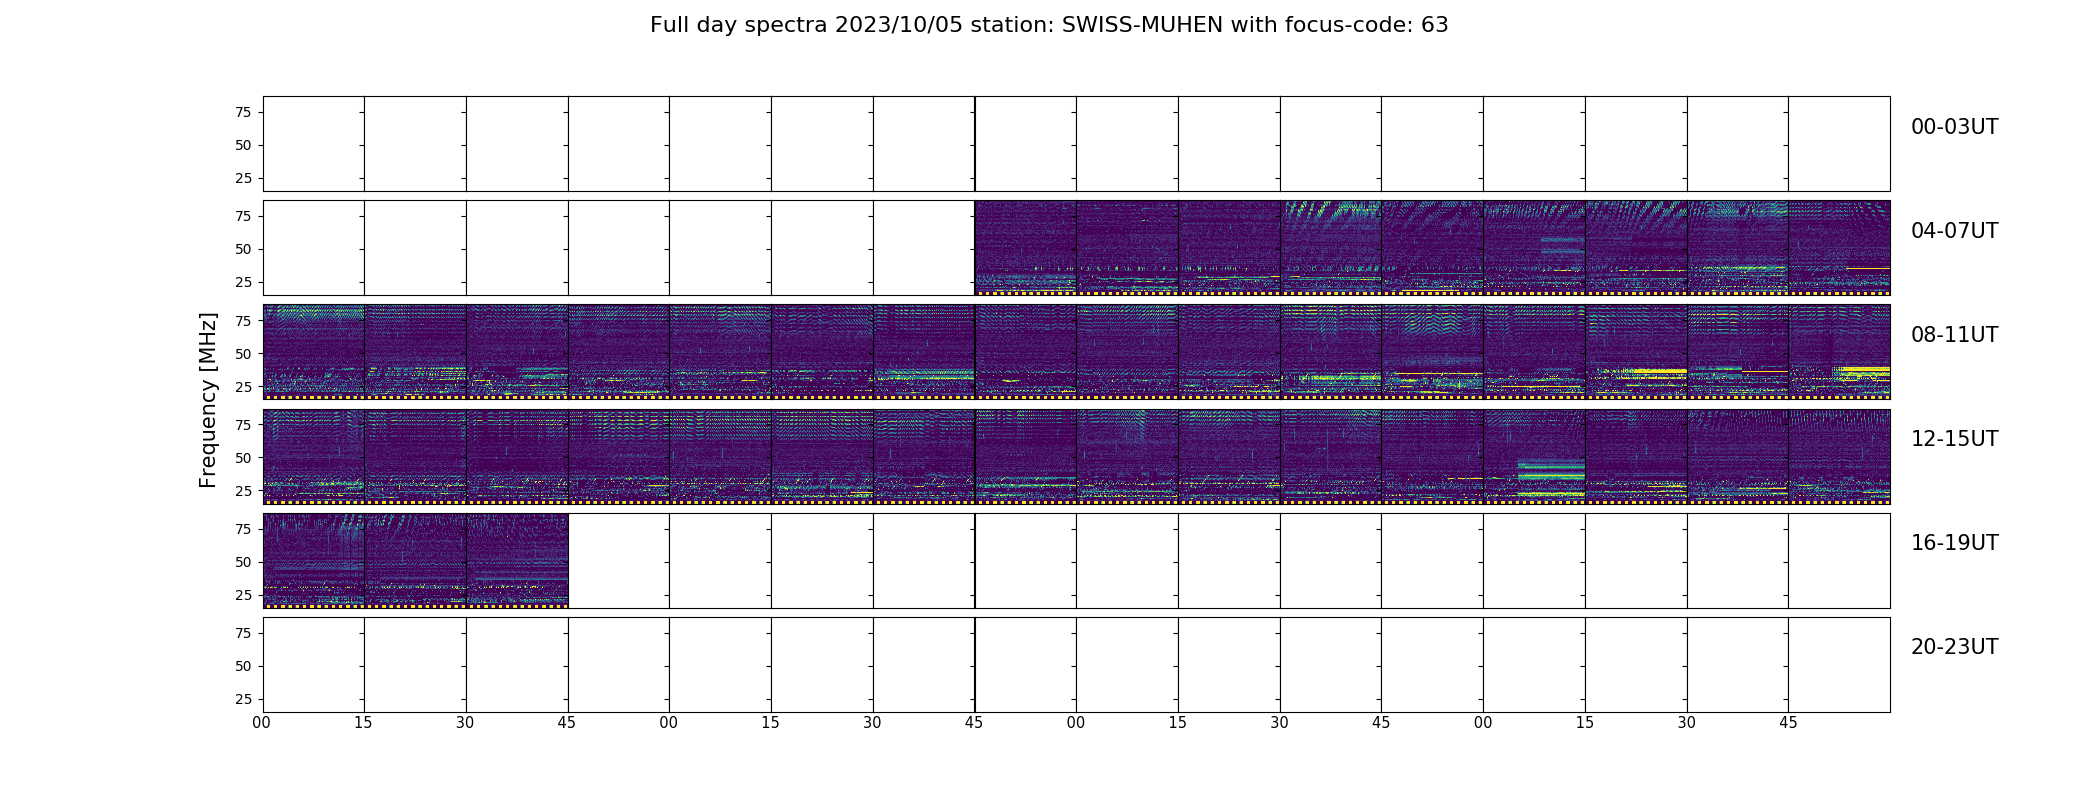Click the 20-23UT row label
The image size is (2100, 800).
point(1954,647)
